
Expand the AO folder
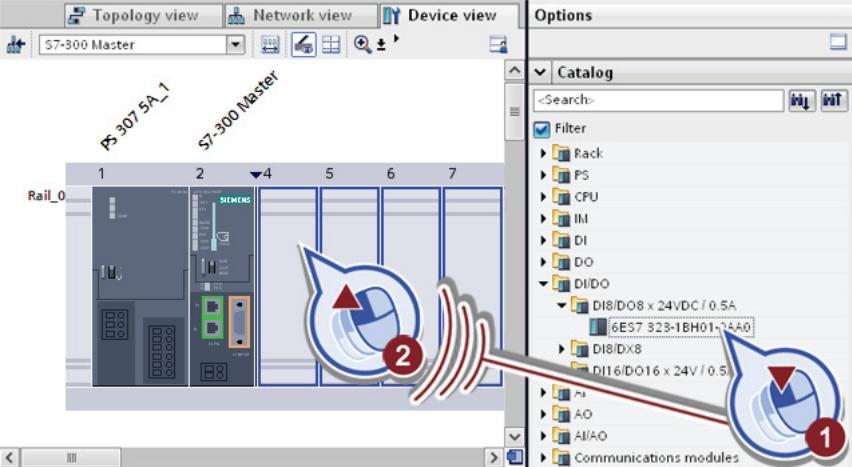[543, 414]
